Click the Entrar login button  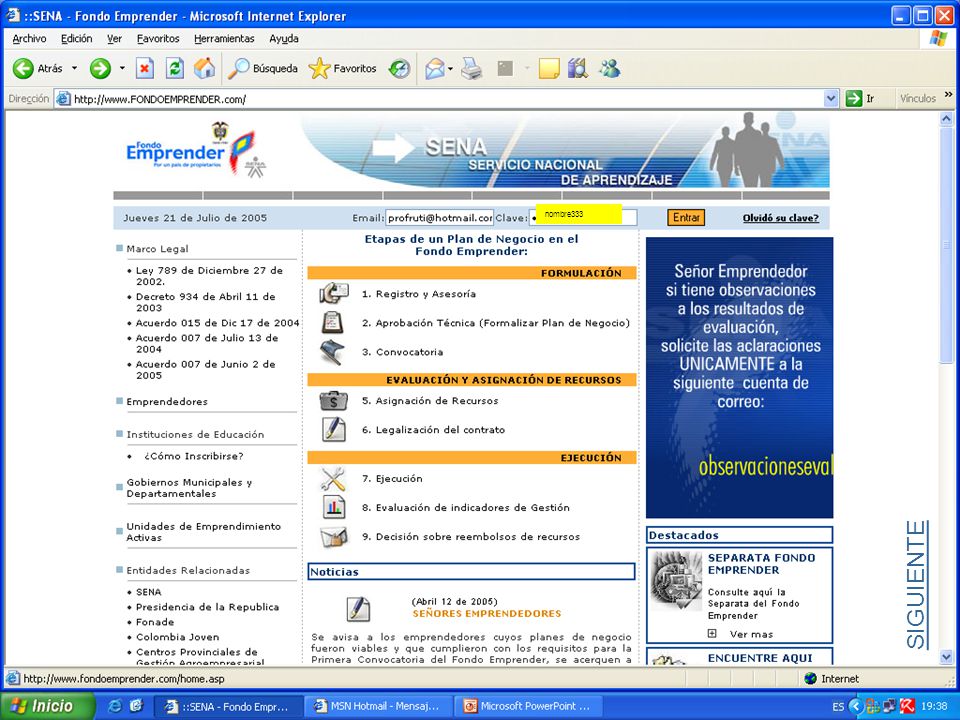[x=686, y=217]
